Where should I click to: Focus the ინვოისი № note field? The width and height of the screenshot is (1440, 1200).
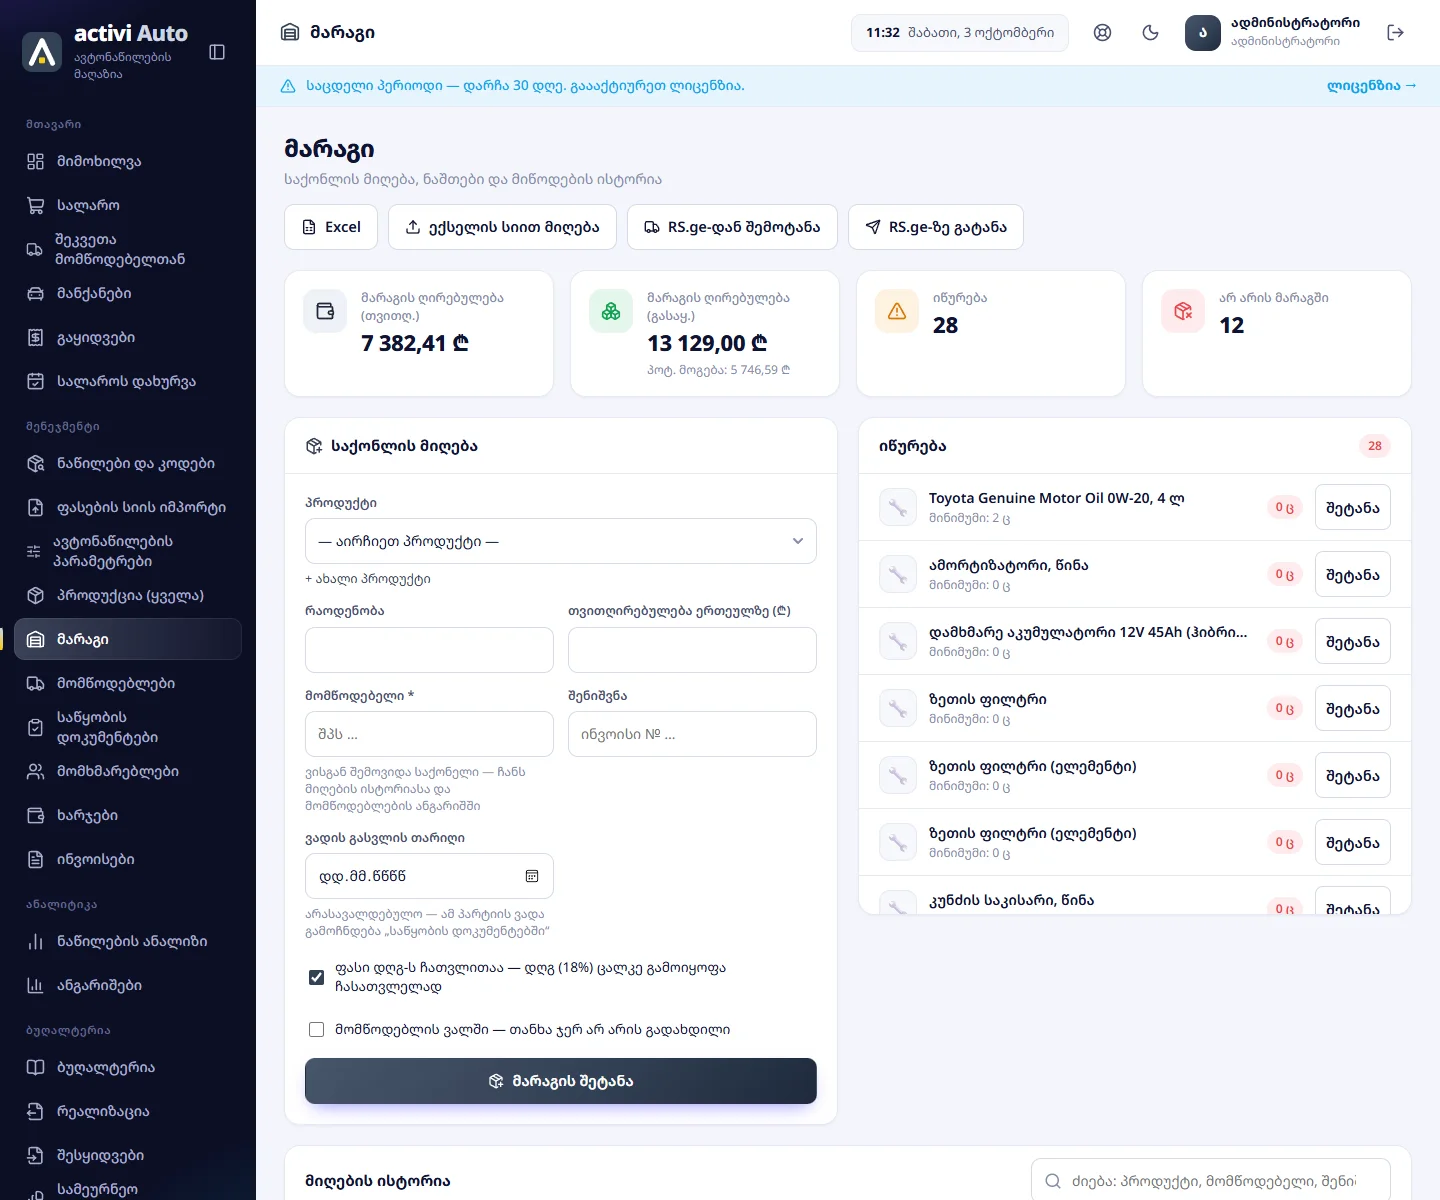point(692,734)
